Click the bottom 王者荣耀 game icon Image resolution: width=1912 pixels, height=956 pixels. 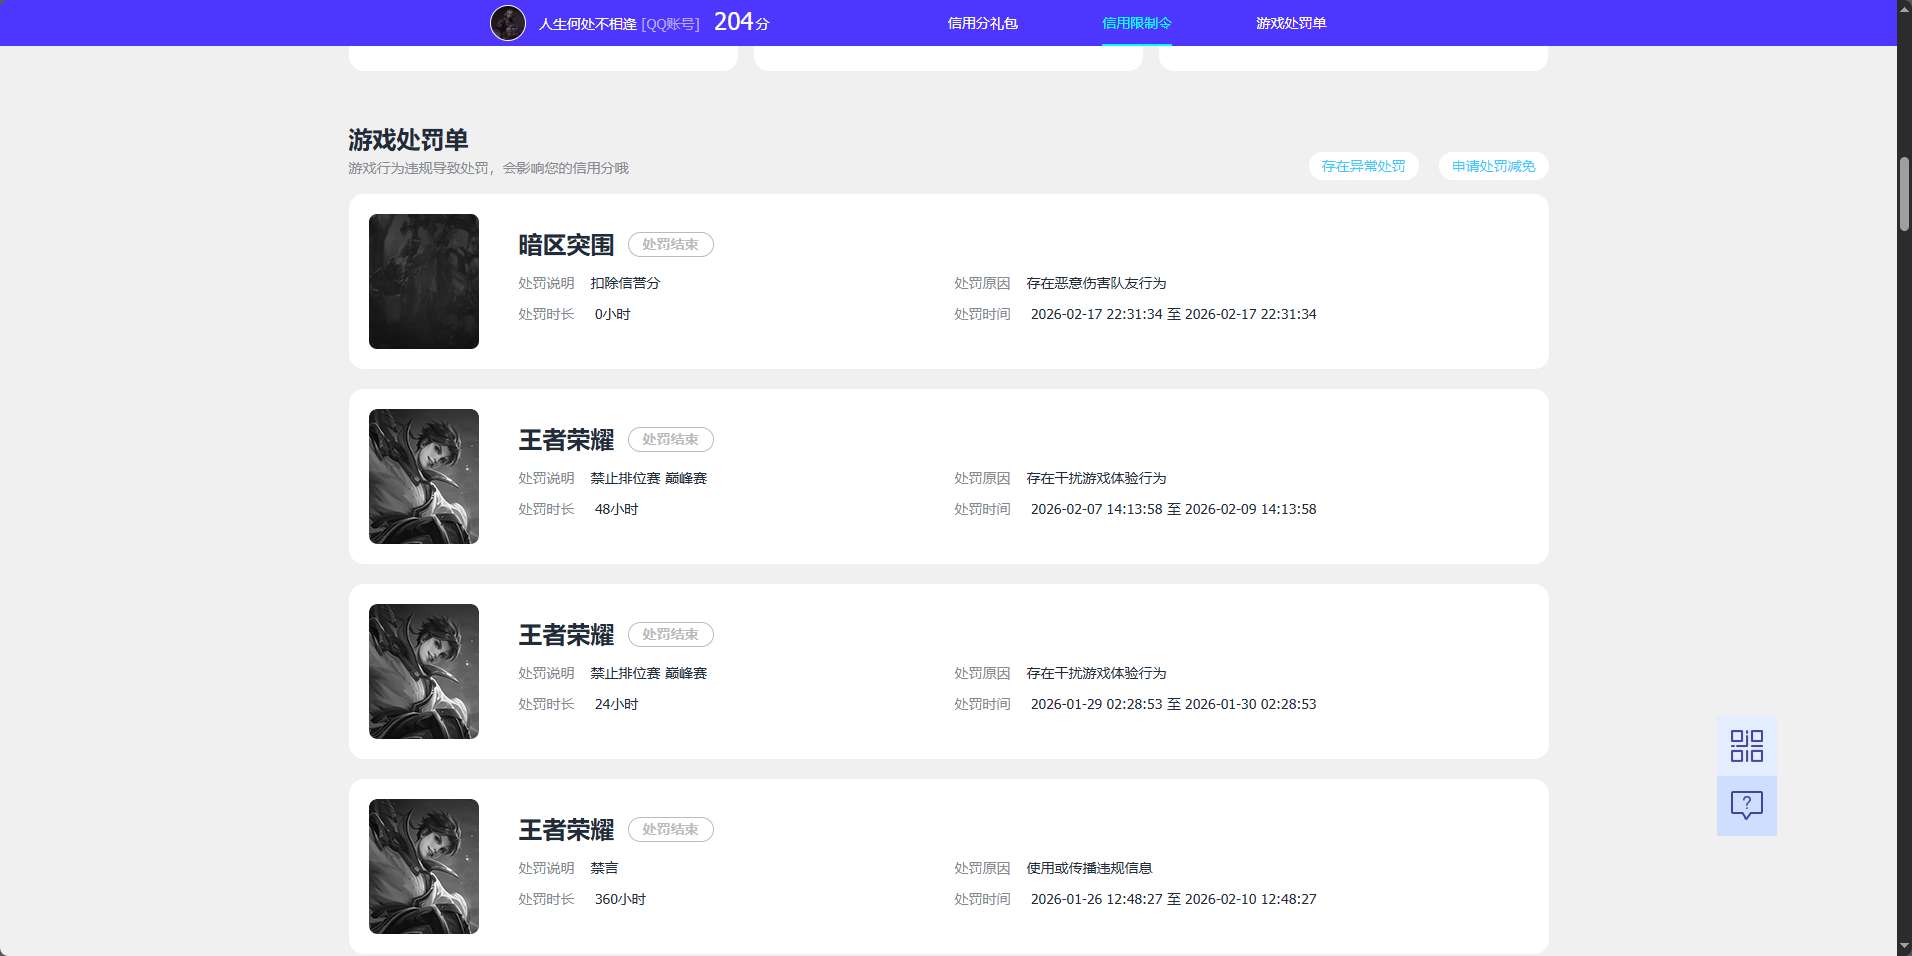pyautogui.click(x=423, y=866)
